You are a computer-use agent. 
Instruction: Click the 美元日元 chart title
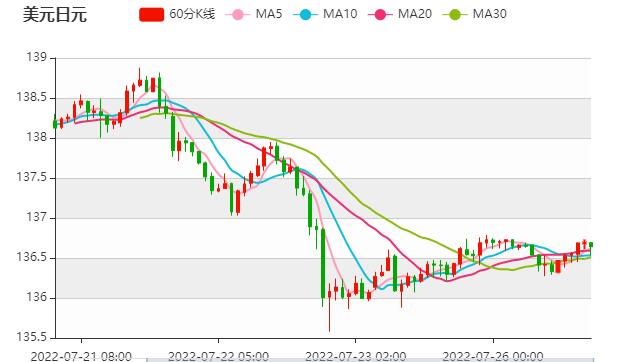[55, 15]
